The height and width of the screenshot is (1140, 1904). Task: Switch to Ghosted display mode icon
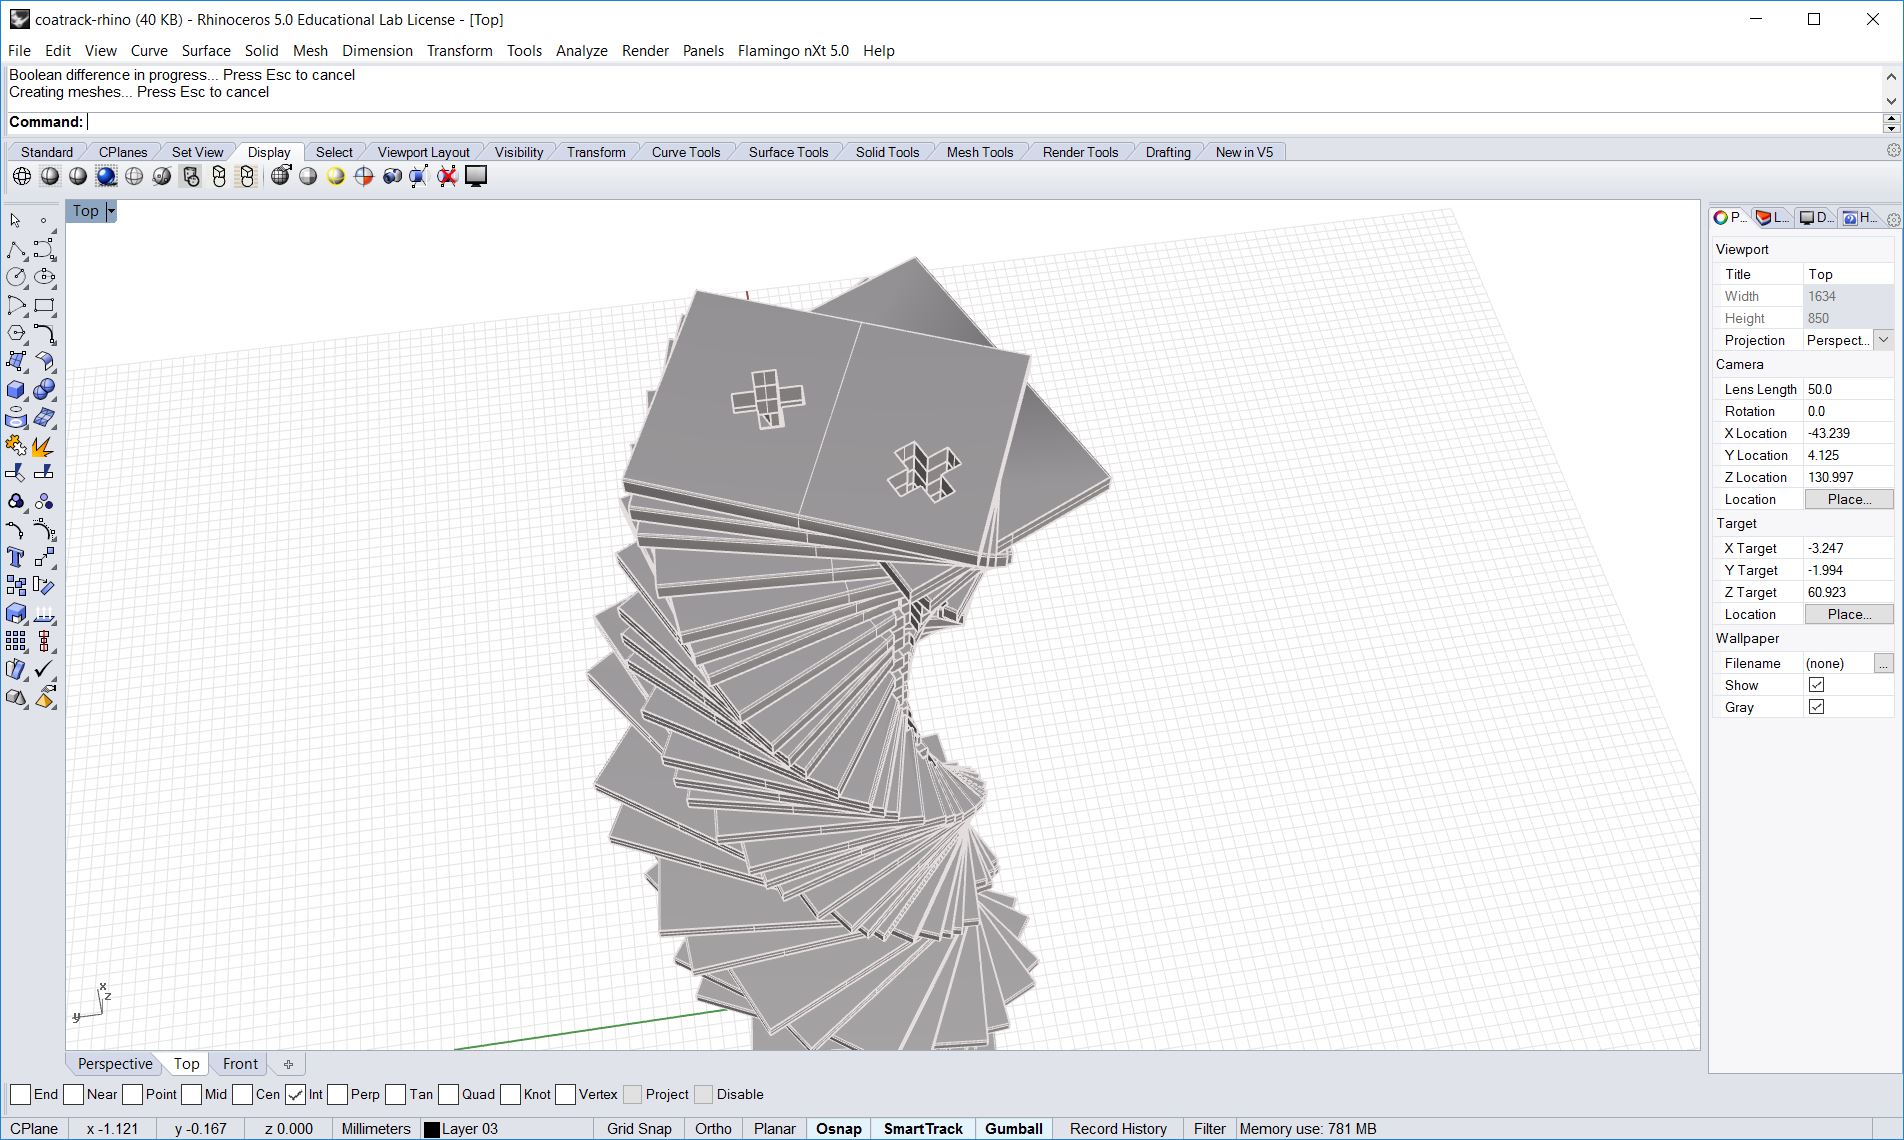pyautogui.click(x=134, y=177)
